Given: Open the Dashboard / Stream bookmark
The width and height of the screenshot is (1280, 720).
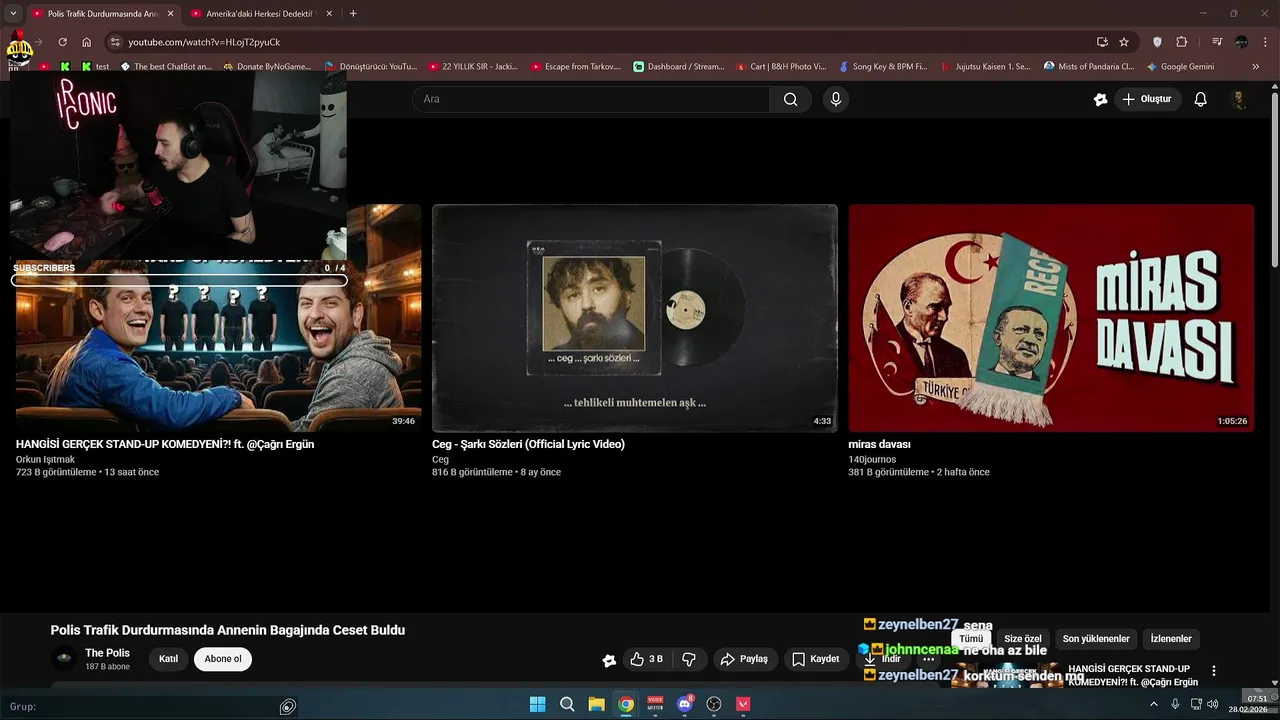Looking at the screenshot, I should (679, 67).
